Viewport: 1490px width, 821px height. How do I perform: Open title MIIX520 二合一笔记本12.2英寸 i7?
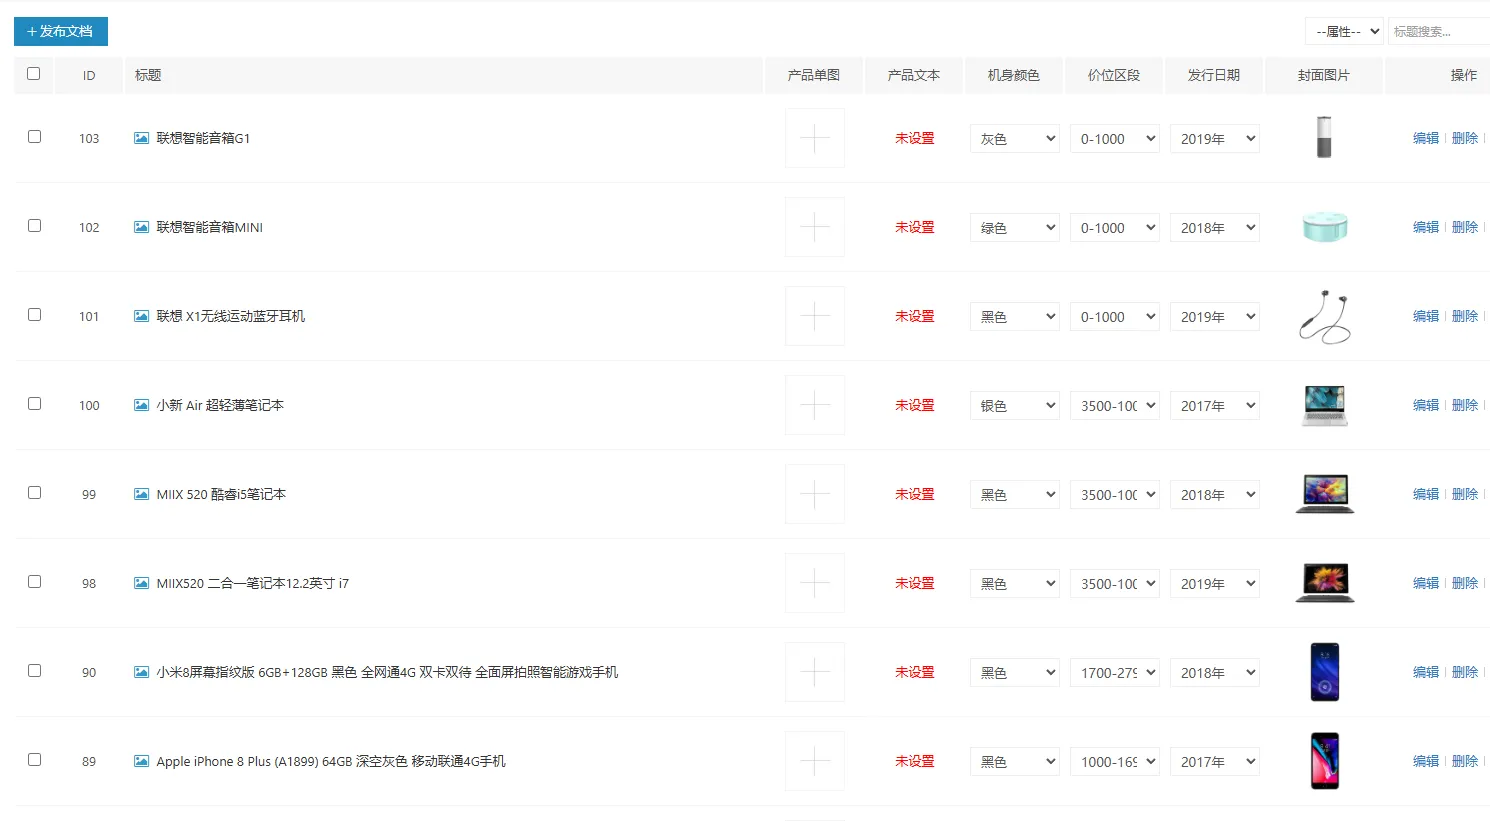point(253,583)
